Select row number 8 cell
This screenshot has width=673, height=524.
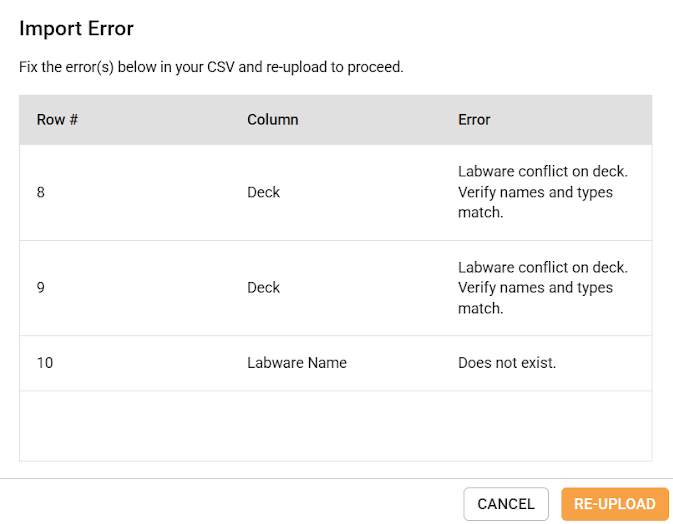(x=41, y=192)
